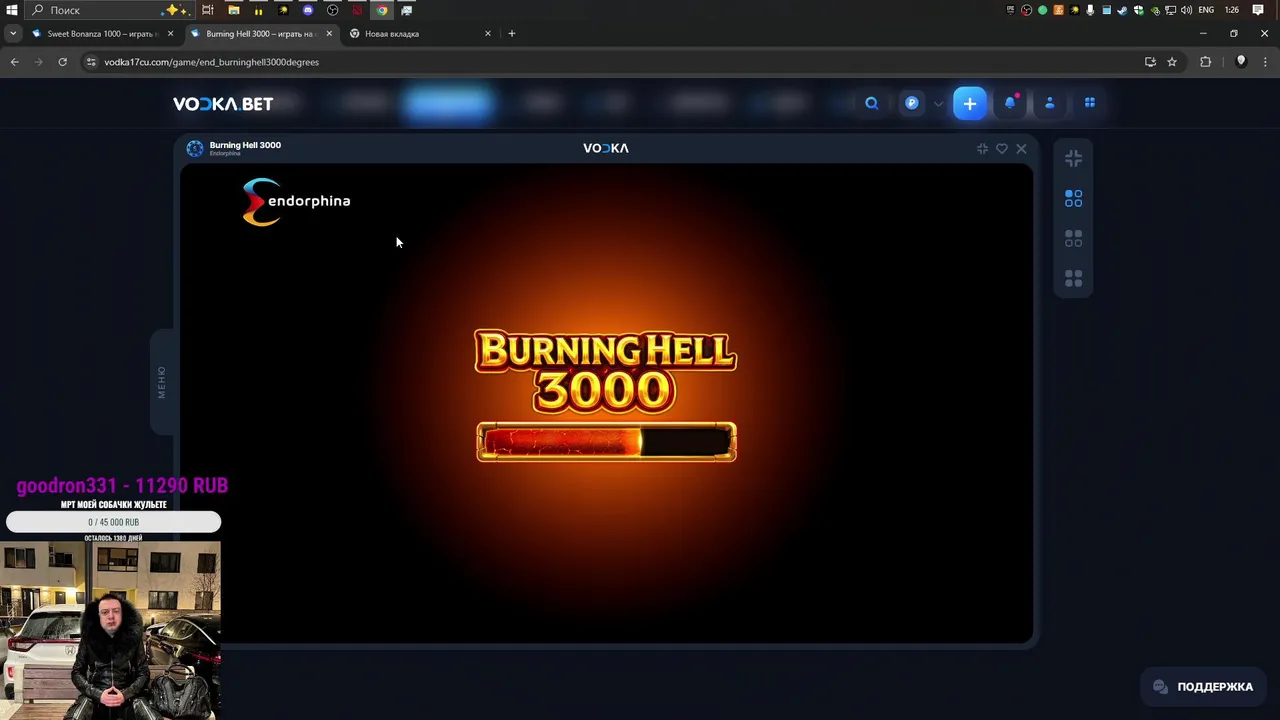
Task: Open Discord from the taskbar
Action: [308, 10]
